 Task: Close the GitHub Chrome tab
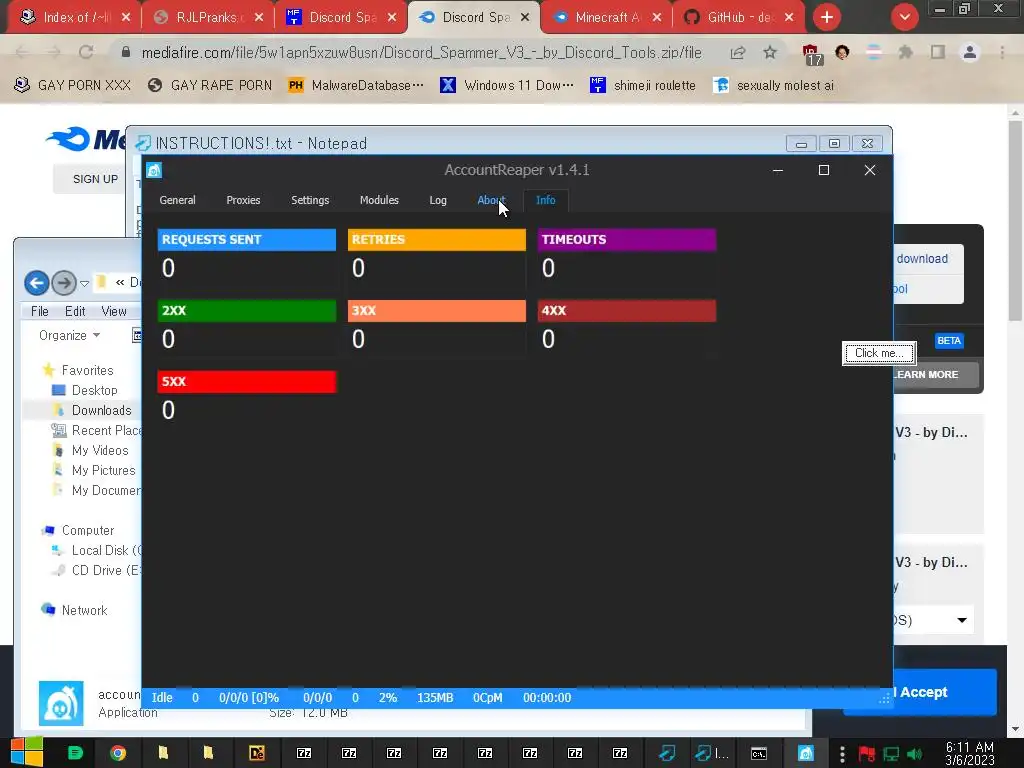click(x=789, y=18)
